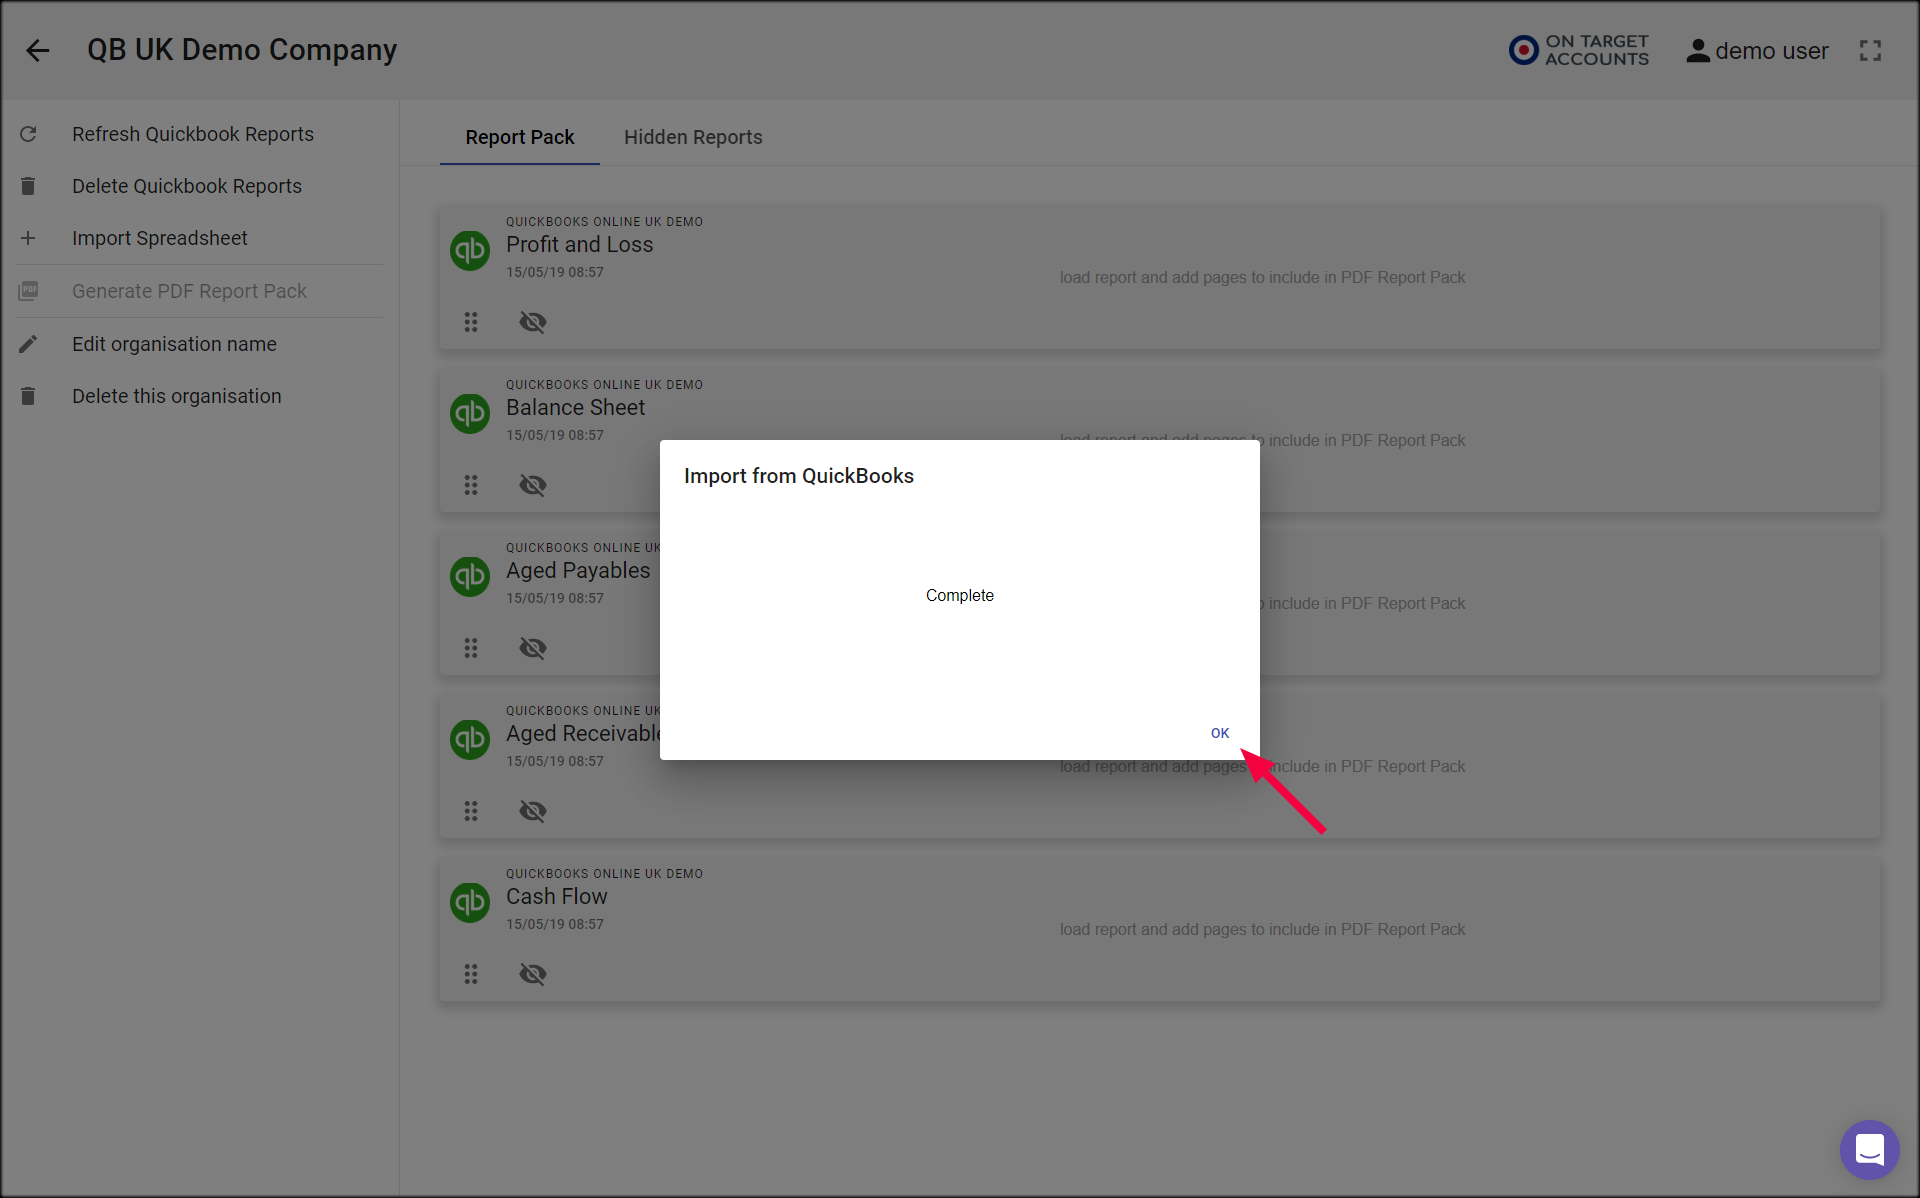This screenshot has width=1920, height=1198.
Task: Click QuickBooks logo on Cash Flow
Action: [470, 902]
